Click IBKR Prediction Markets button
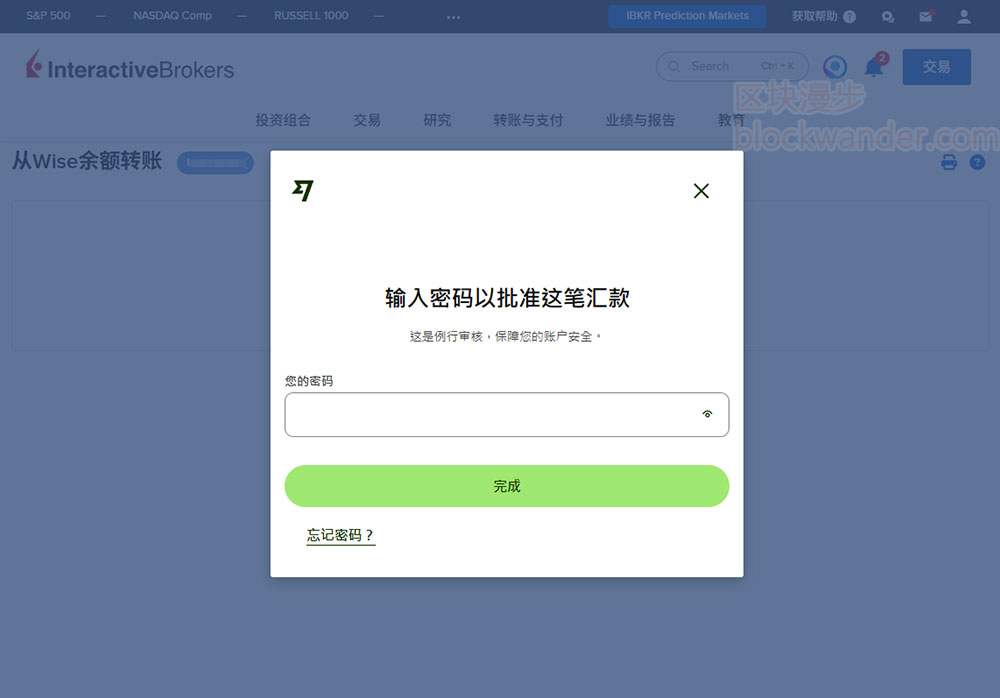The height and width of the screenshot is (698, 1000). click(687, 16)
